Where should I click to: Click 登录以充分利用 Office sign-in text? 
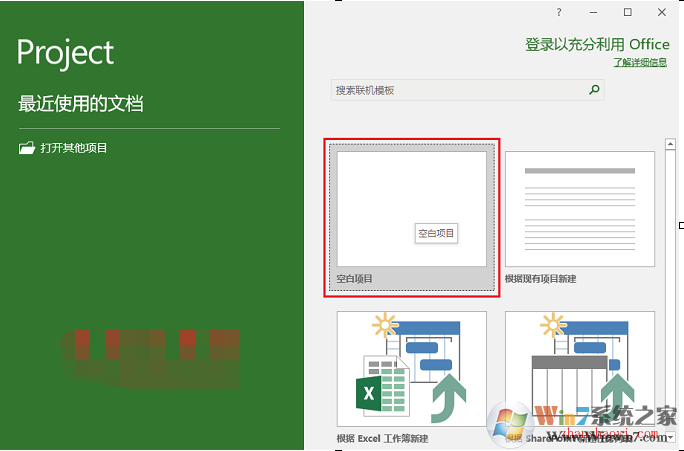(597, 44)
